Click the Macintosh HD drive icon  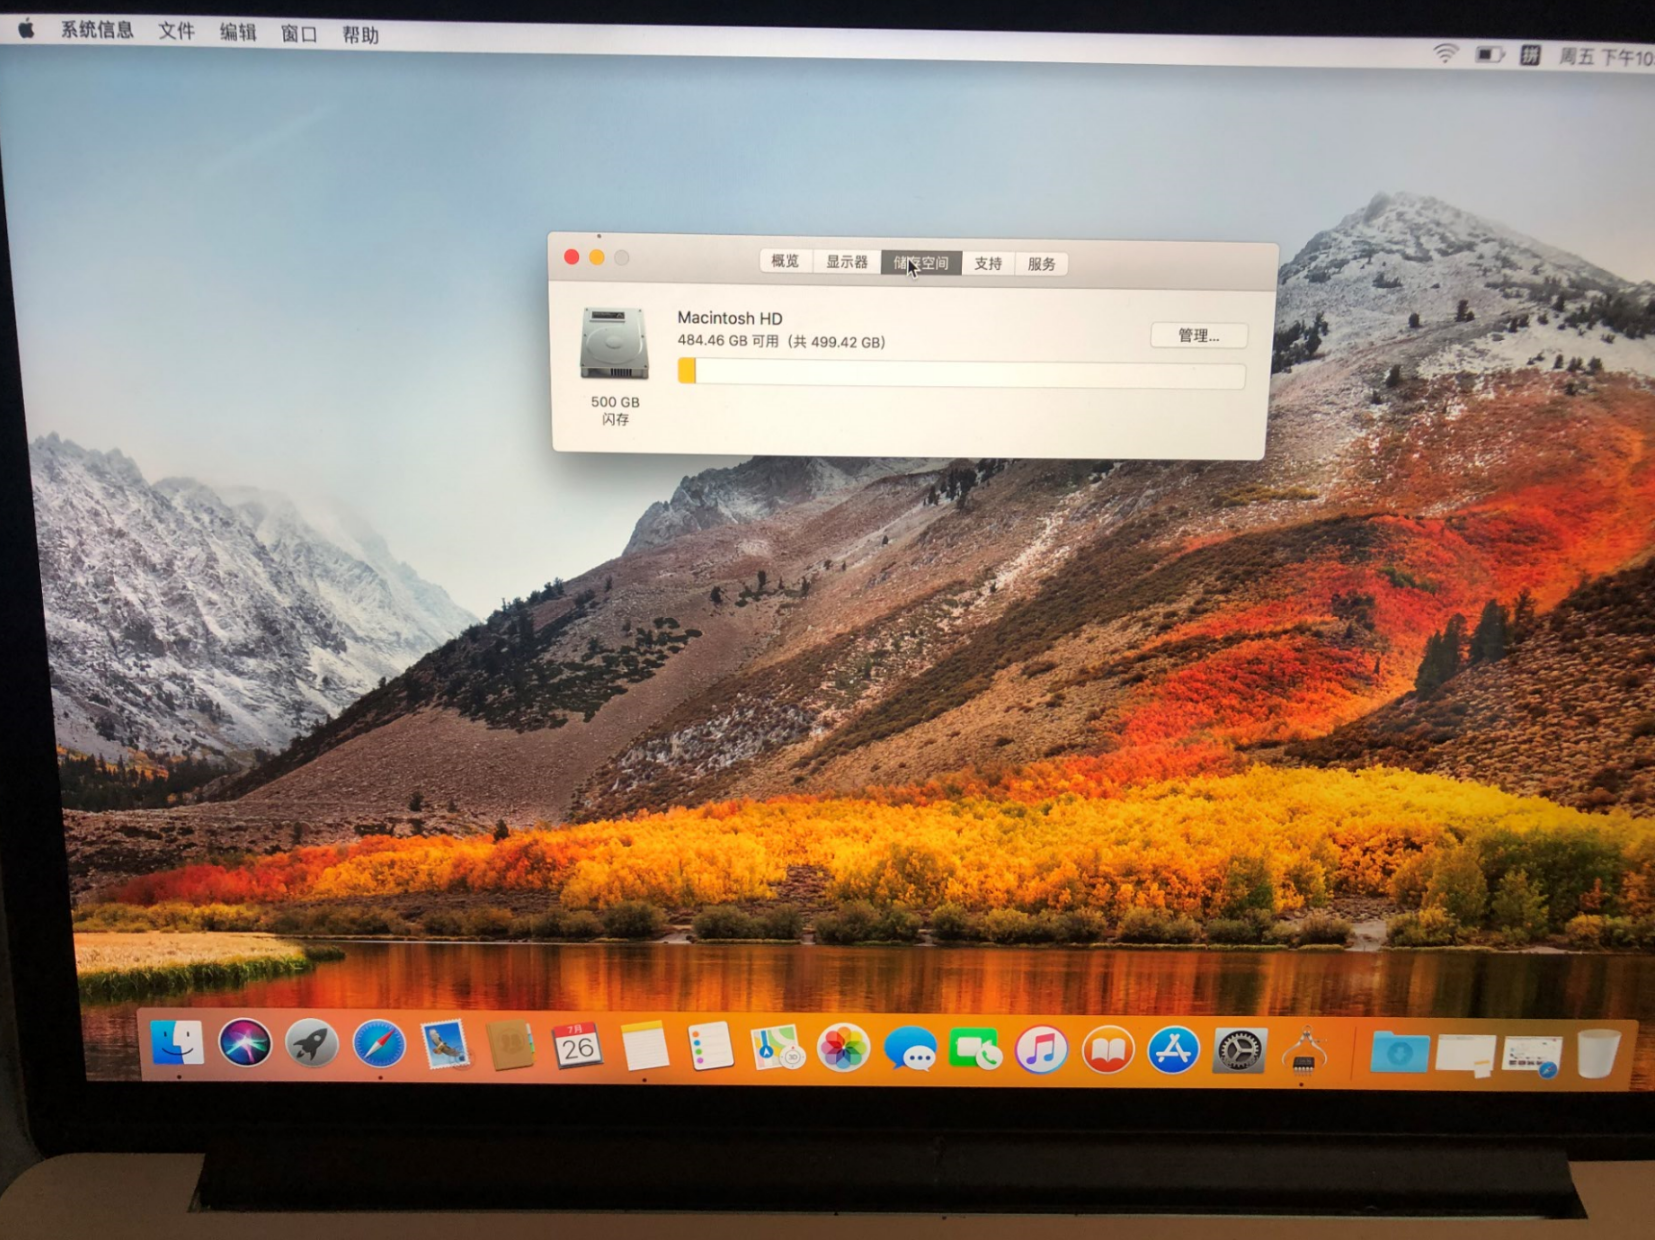(x=614, y=345)
